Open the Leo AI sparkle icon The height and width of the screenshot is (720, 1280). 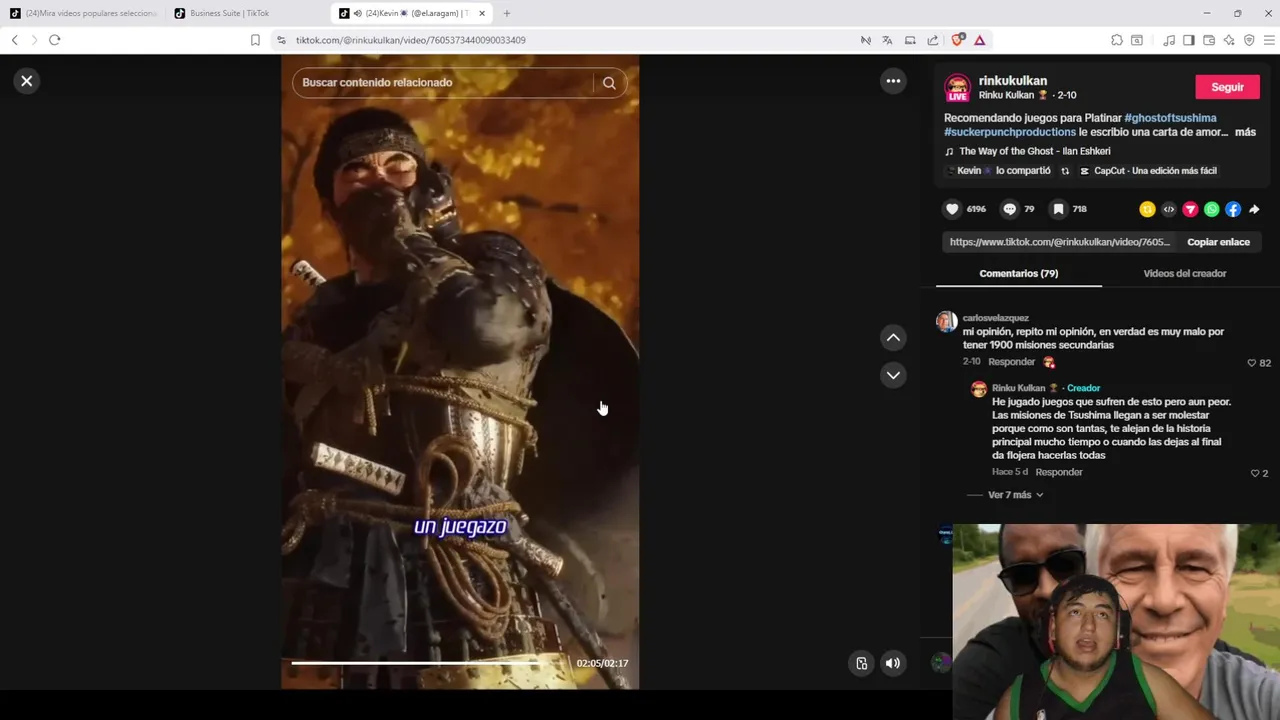[x=1228, y=40]
